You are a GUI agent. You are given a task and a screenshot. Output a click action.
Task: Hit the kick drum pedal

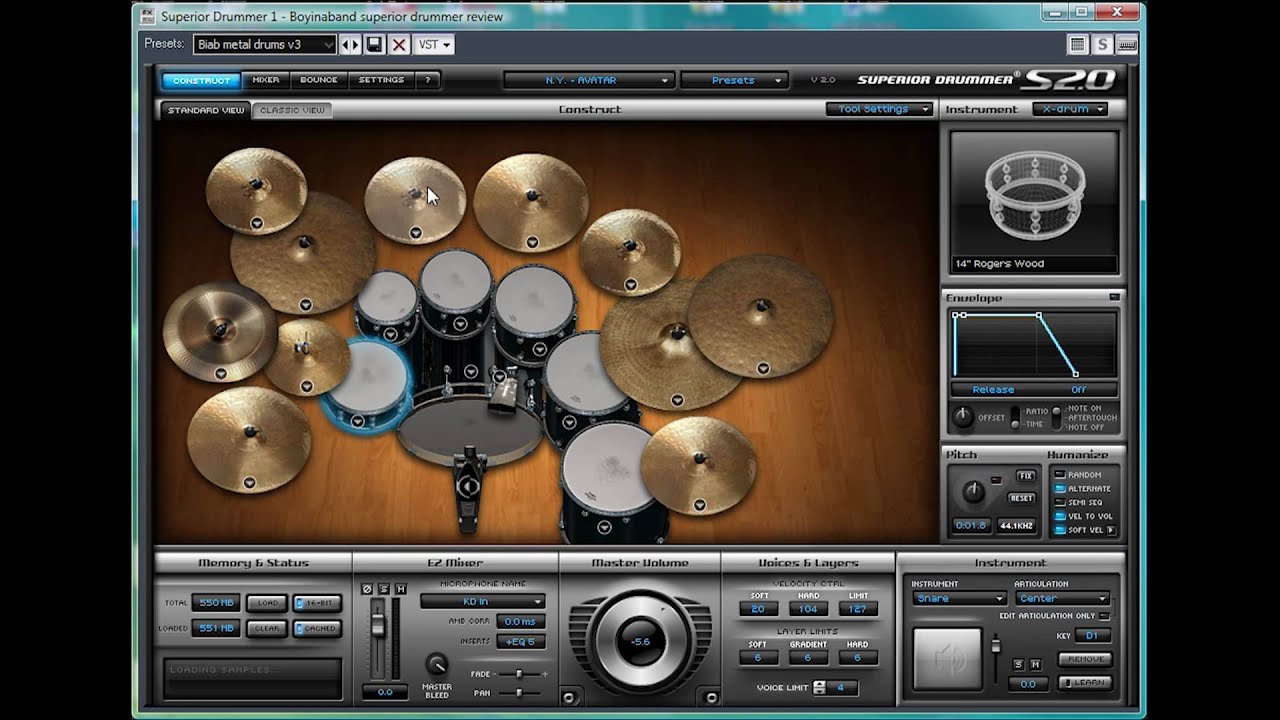[x=468, y=487]
